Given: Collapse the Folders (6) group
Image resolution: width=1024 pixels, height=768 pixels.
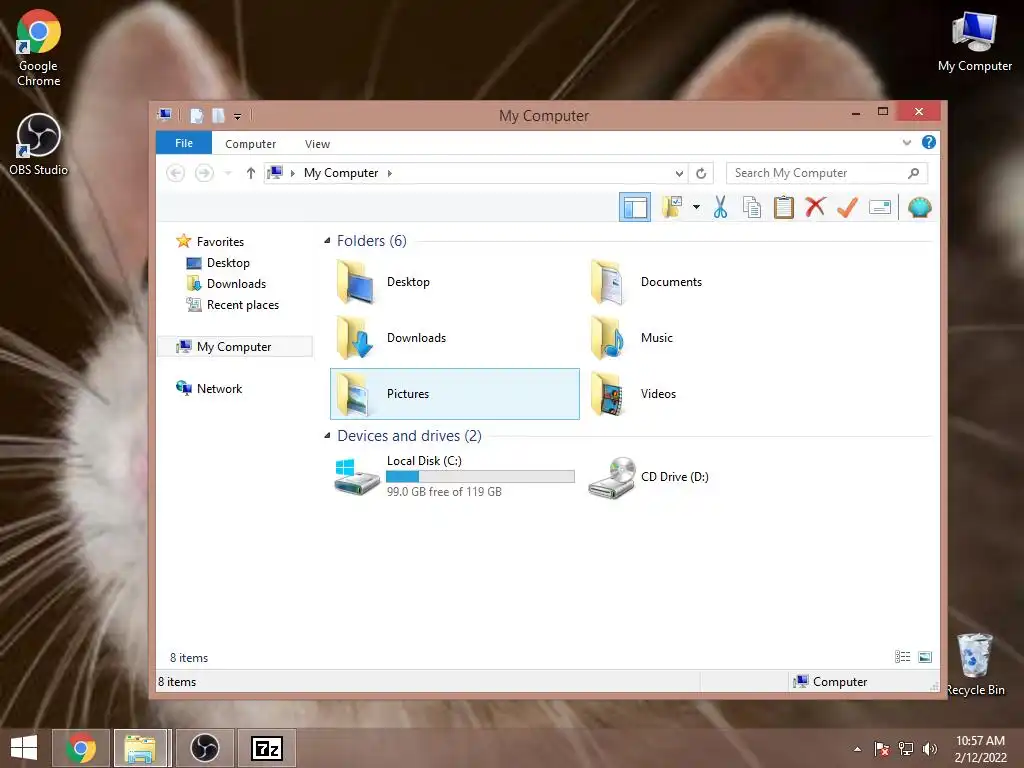Looking at the screenshot, I should (x=327, y=241).
